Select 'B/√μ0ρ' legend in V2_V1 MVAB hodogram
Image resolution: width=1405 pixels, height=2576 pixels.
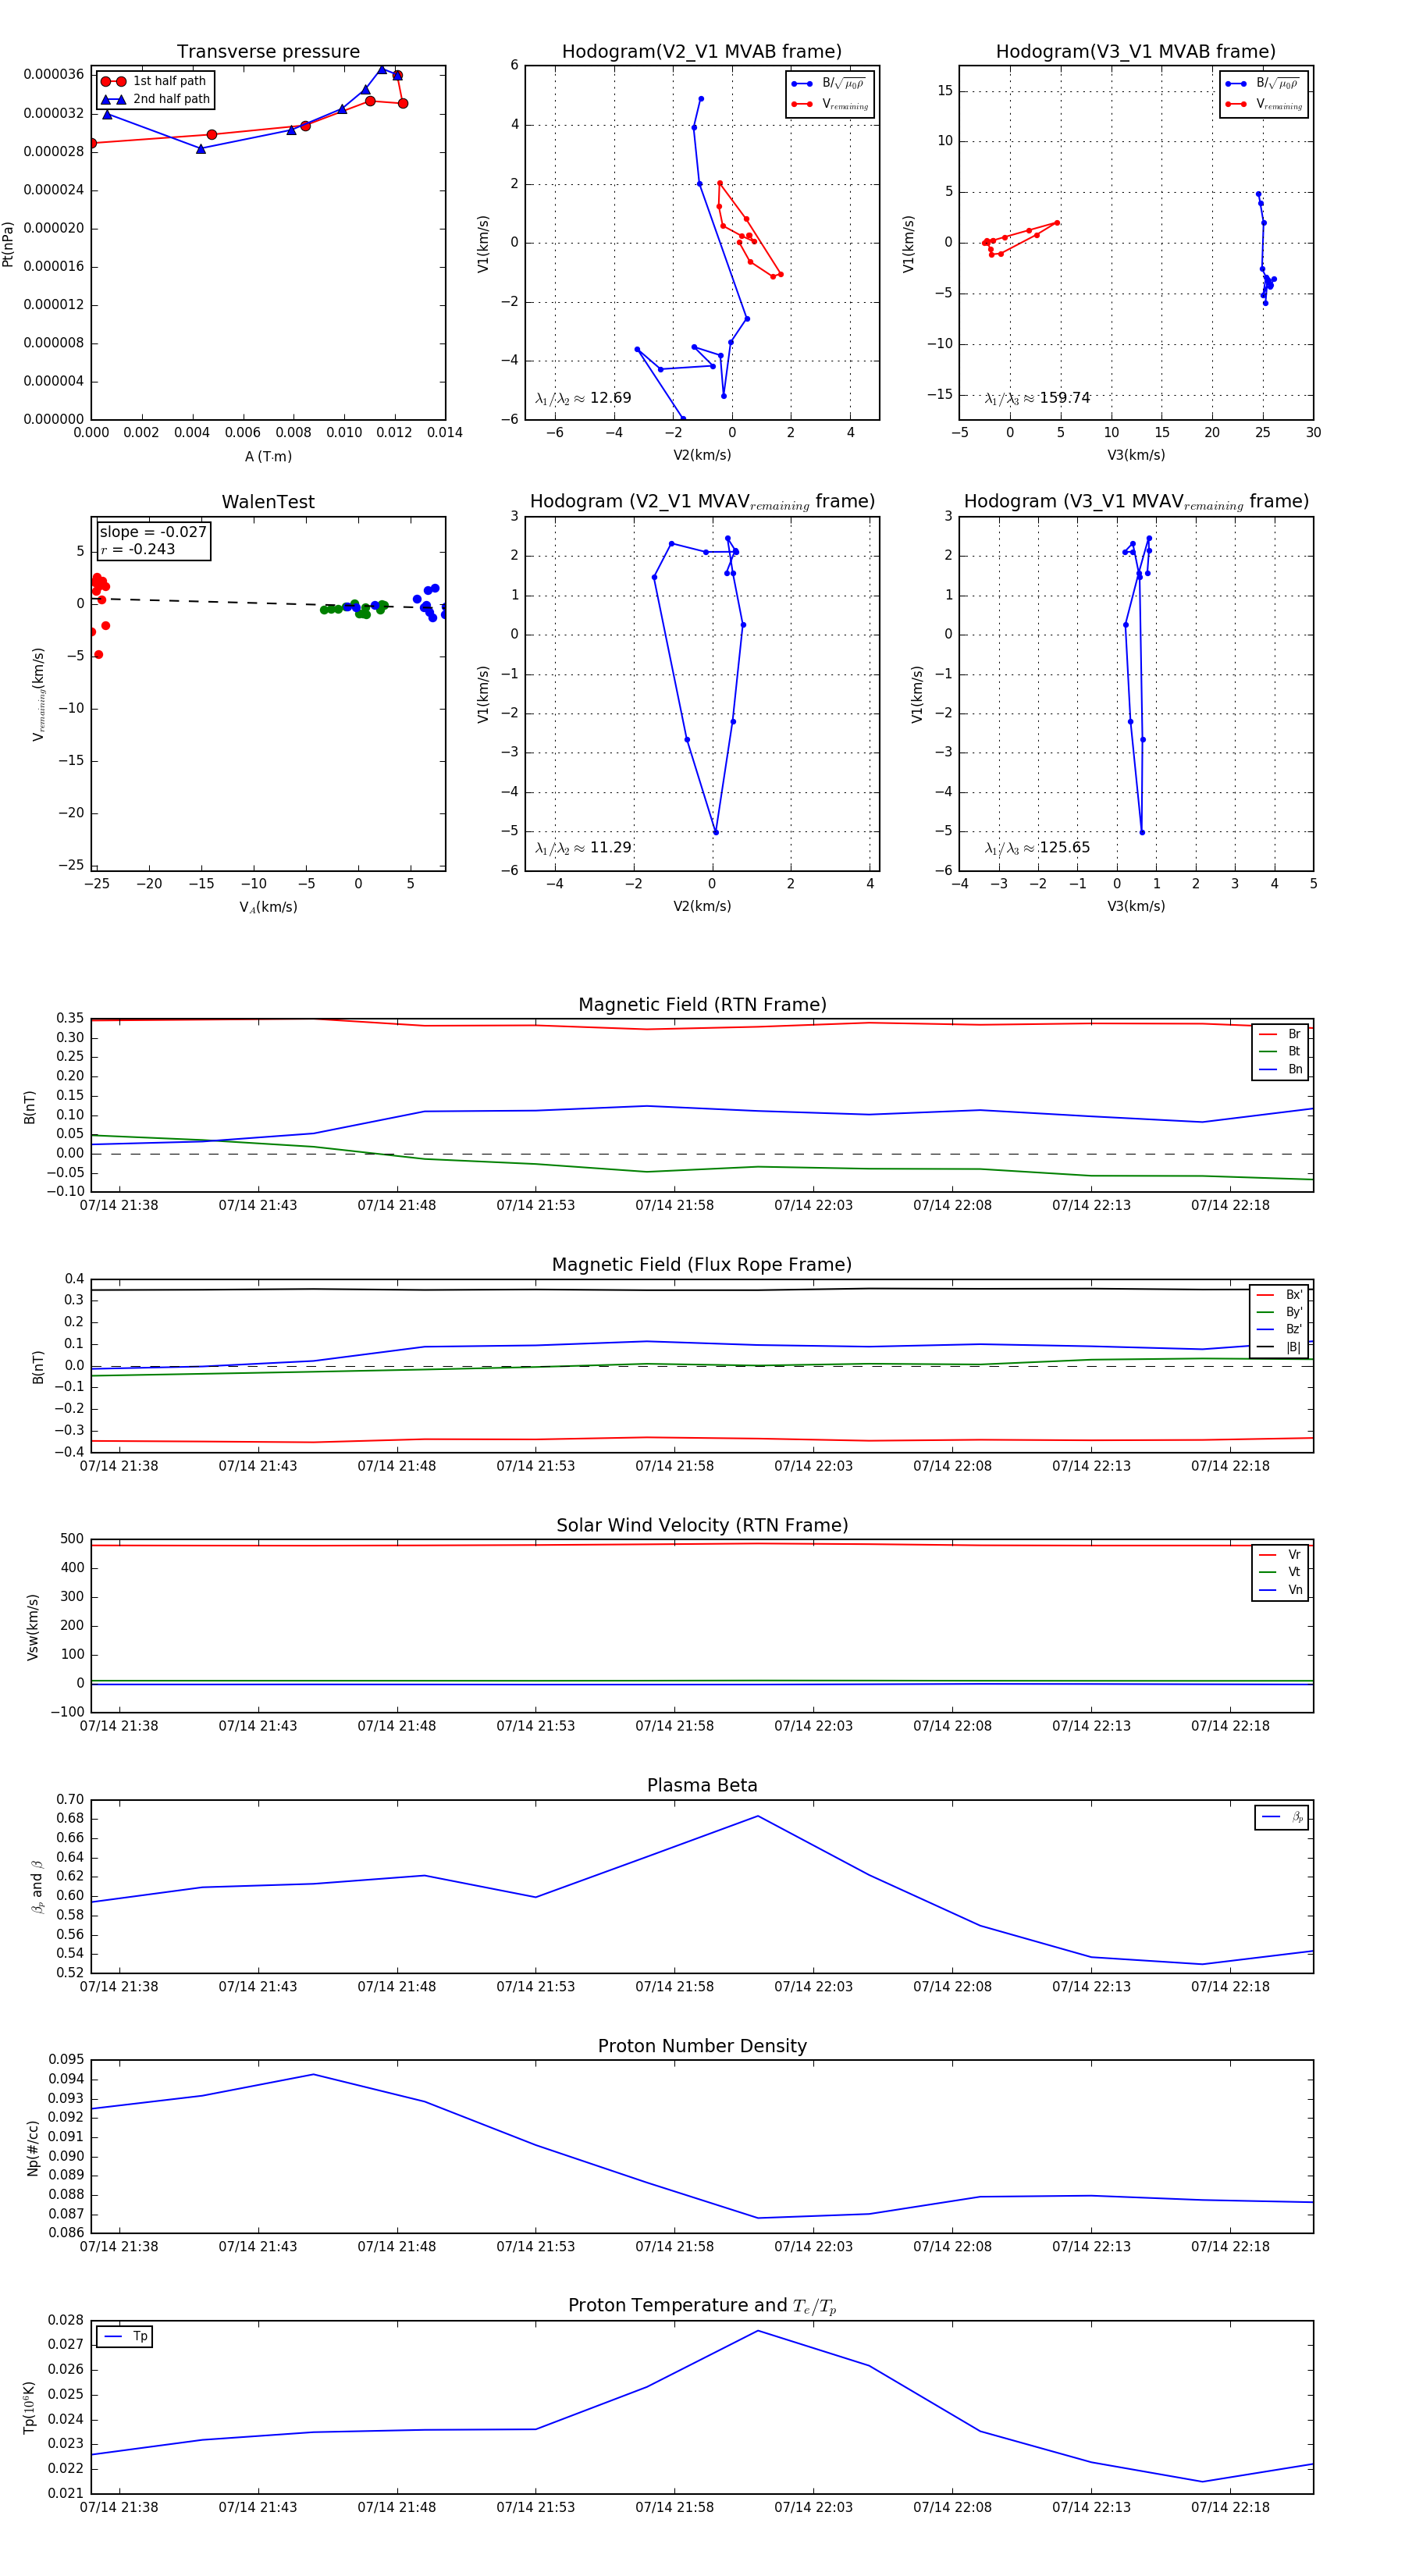pyautogui.click(x=830, y=84)
